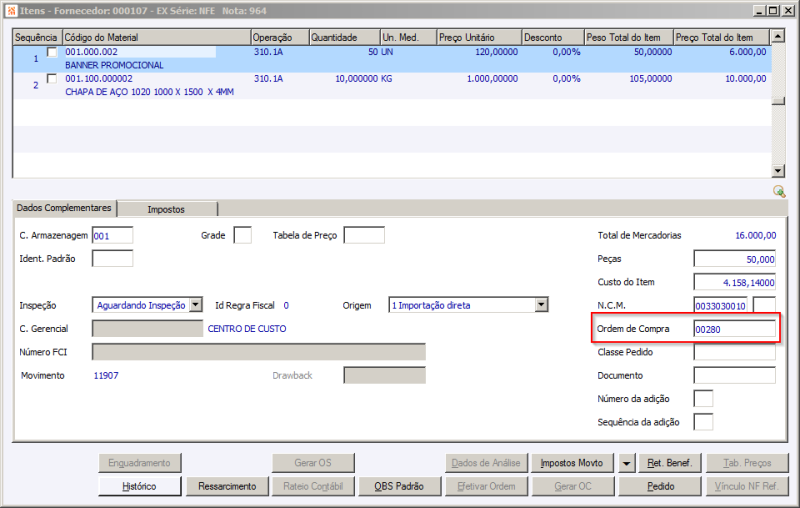This screenshot has height=508, width=800.
Task: Open the Origem dropdown list
Action: click(x=541, y=305)
